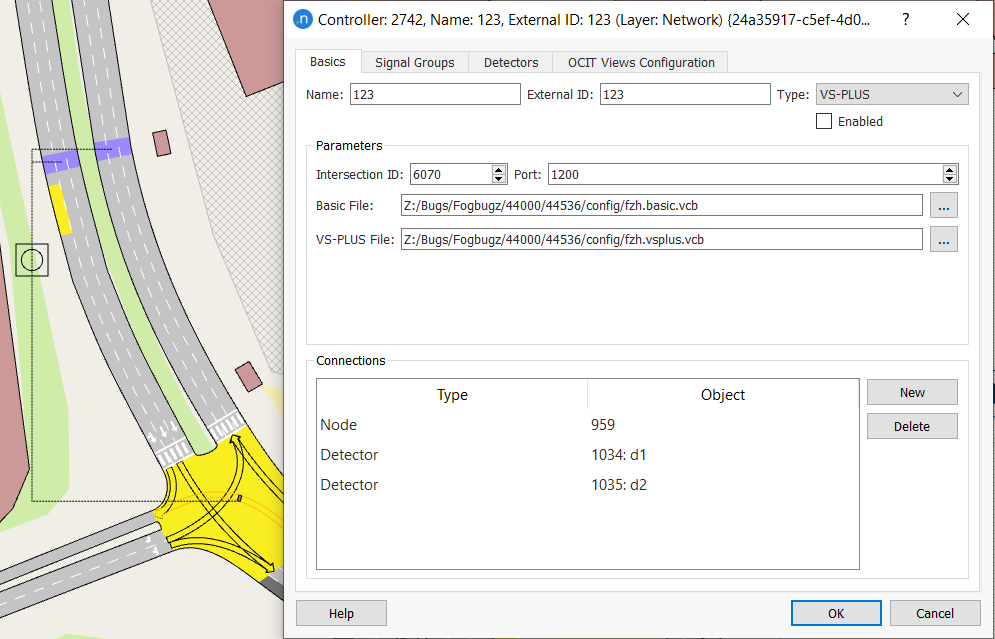This screenshot has width=995, height=639.
Task: Browse for Basic File with ellipsis button
Action: tap(943, 205)
